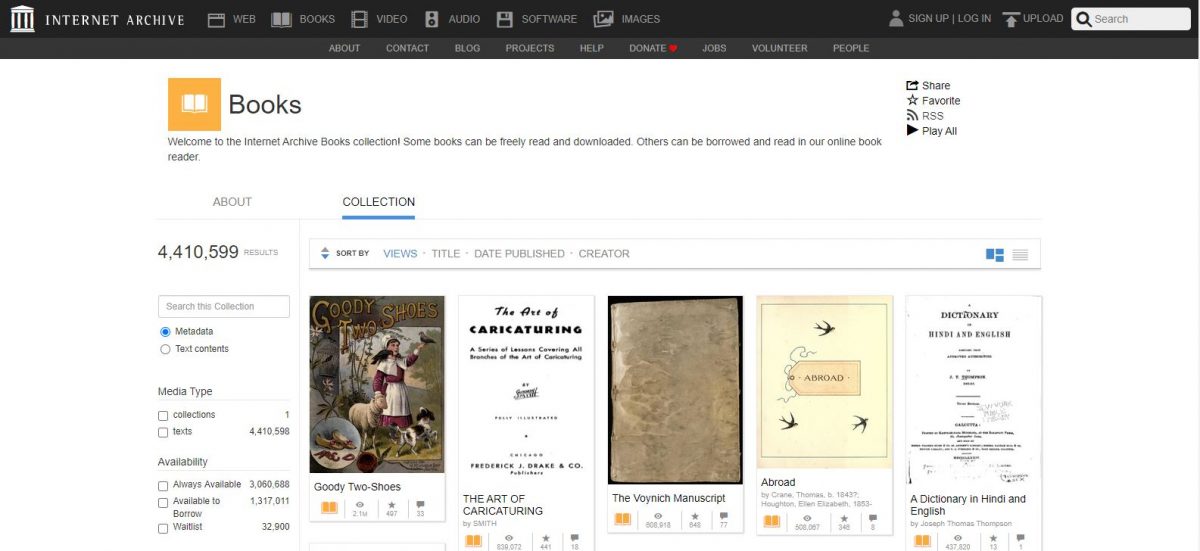Click the orange Books collection logo
Screen dimensions: 1200x551
coord(194,104)
